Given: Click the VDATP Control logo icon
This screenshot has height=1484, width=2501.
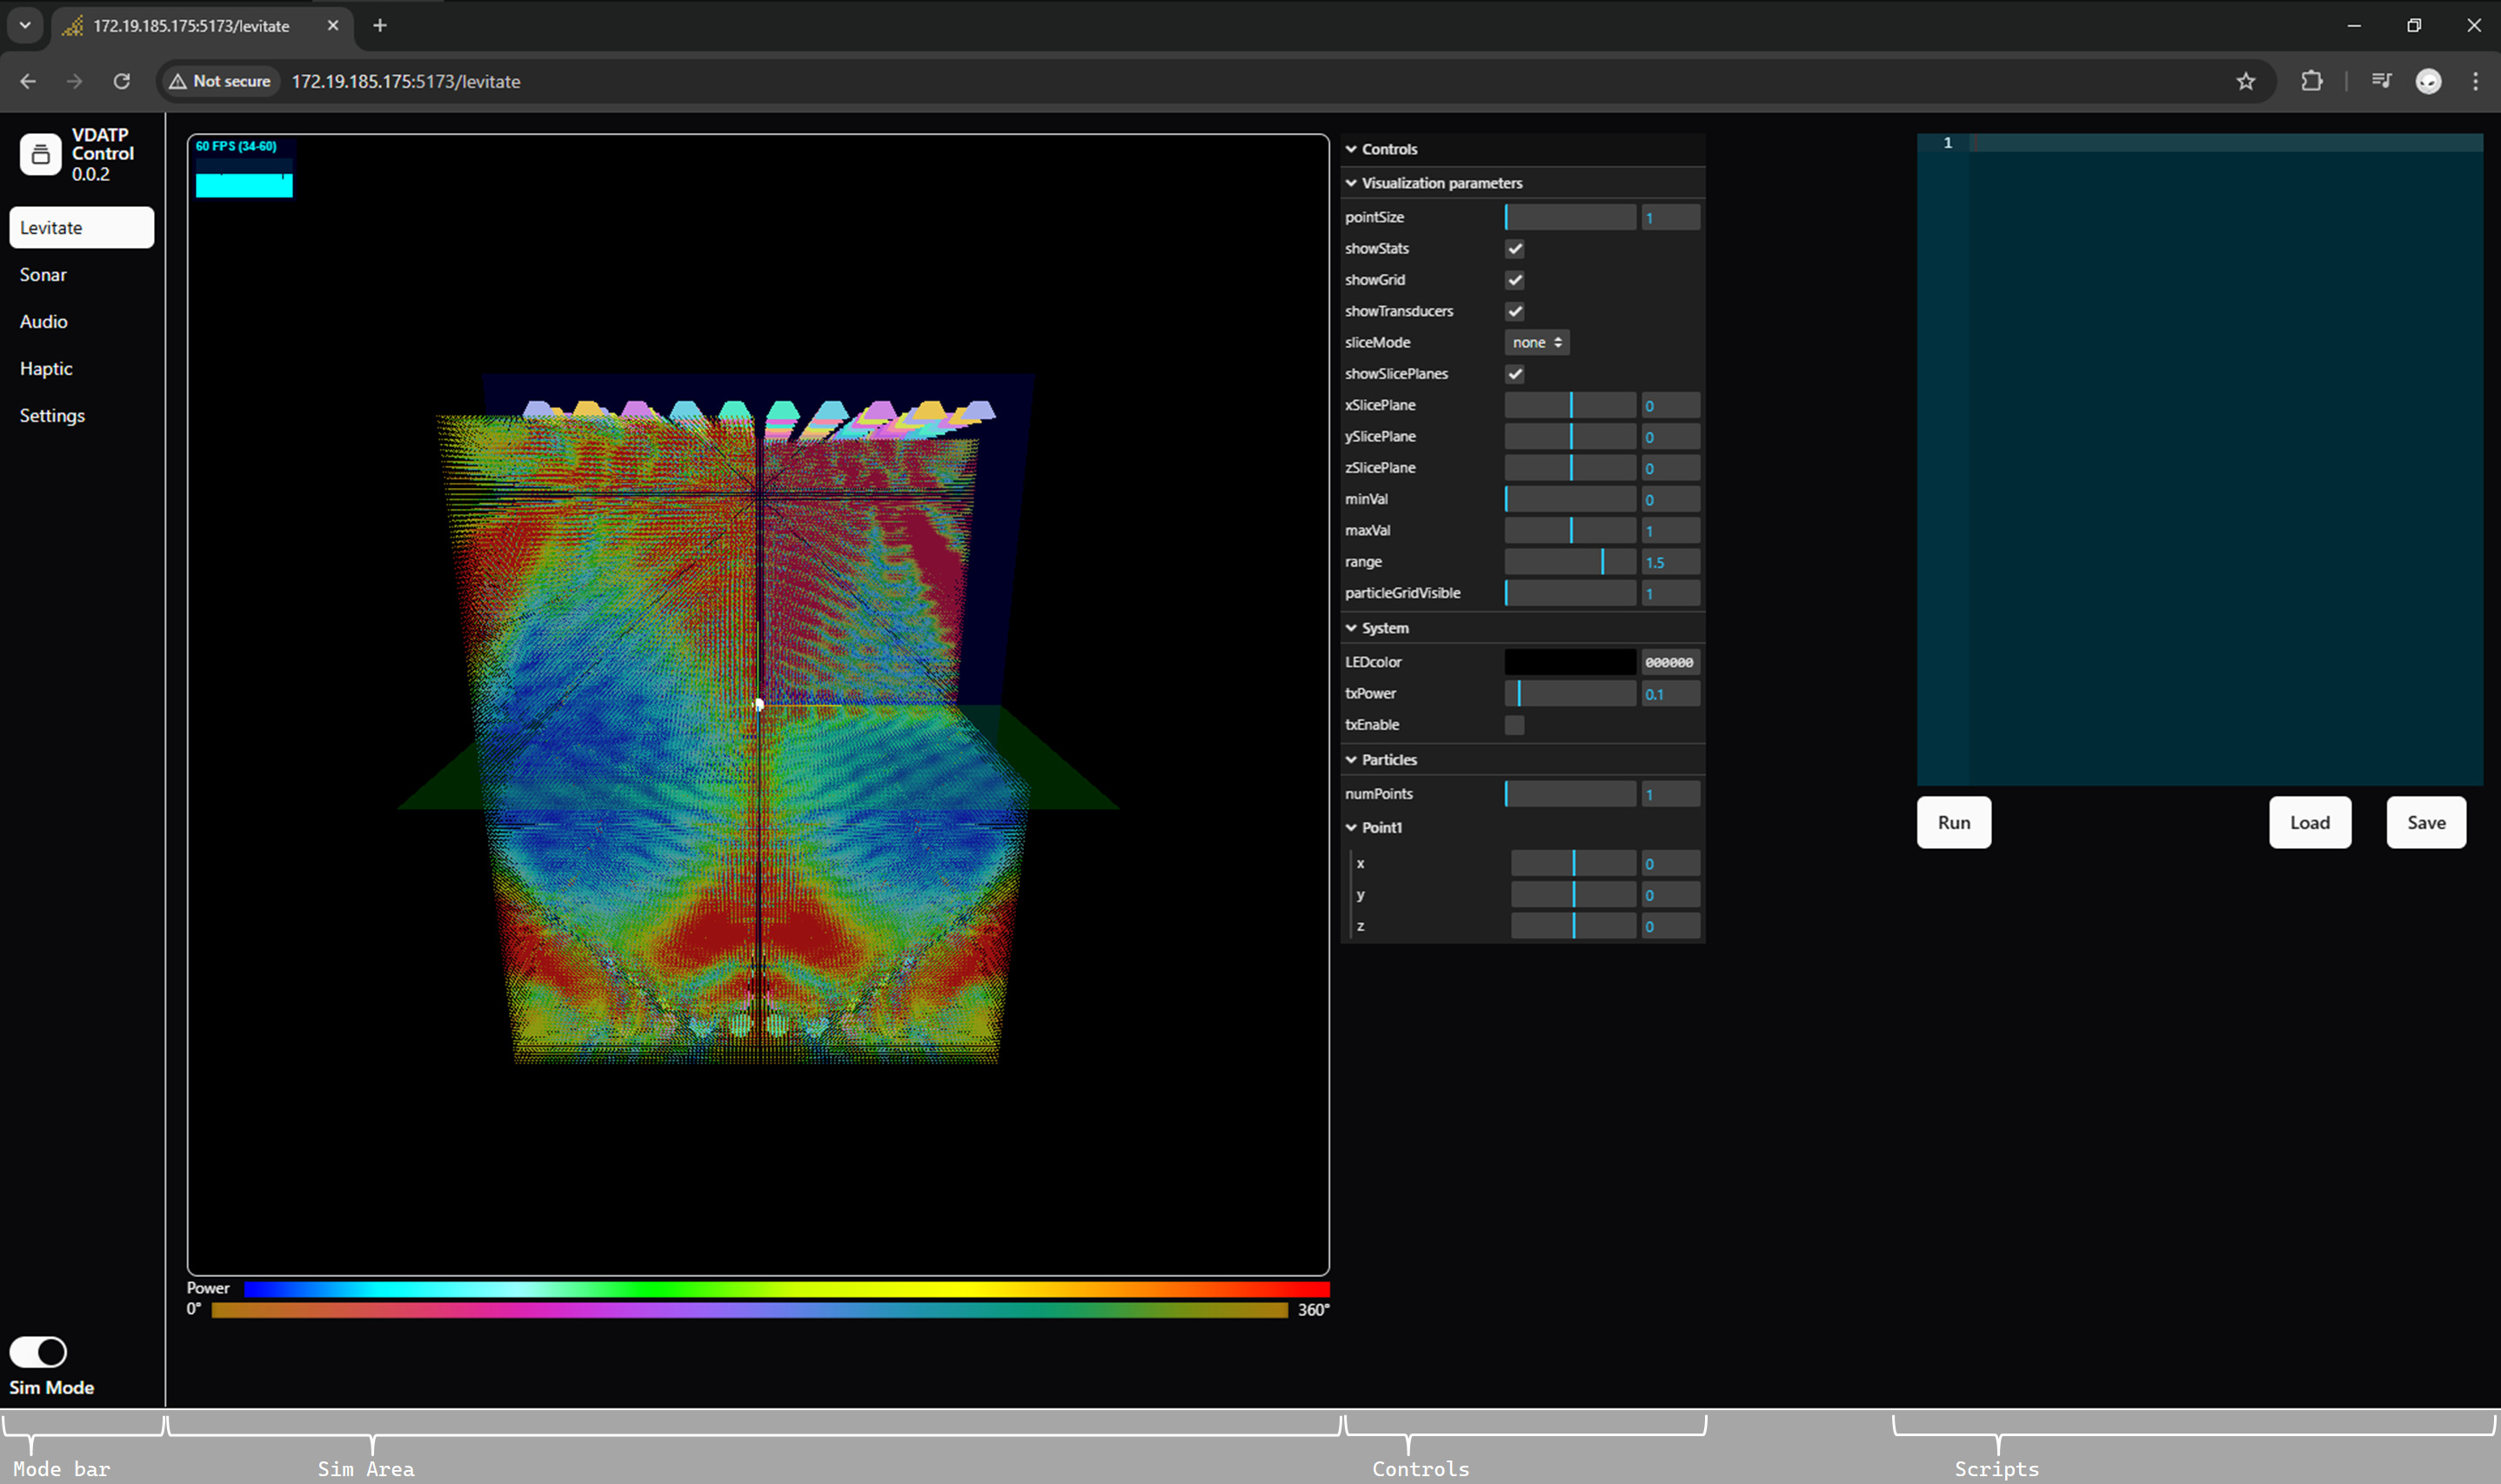Looking at the screenshot, I should [40, 154].
